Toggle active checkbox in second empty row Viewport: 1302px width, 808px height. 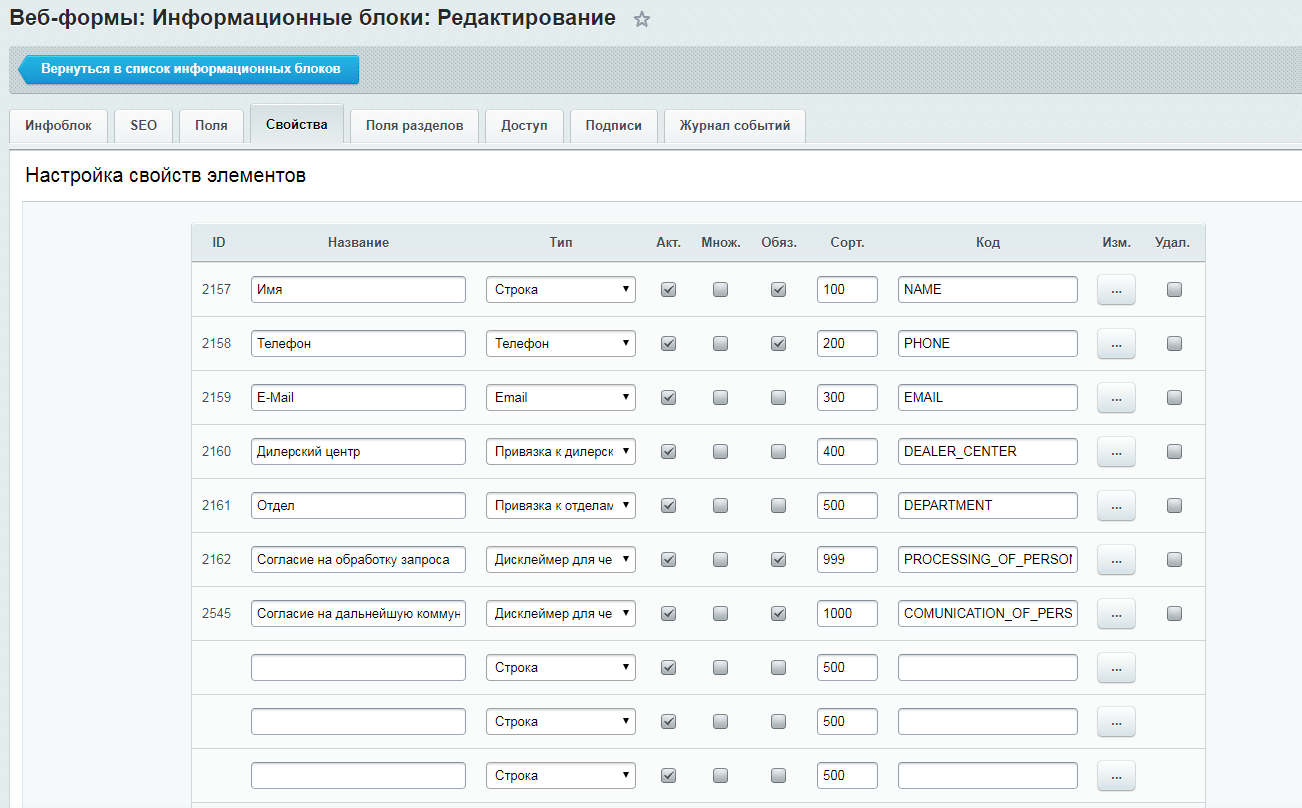(669, 721)
